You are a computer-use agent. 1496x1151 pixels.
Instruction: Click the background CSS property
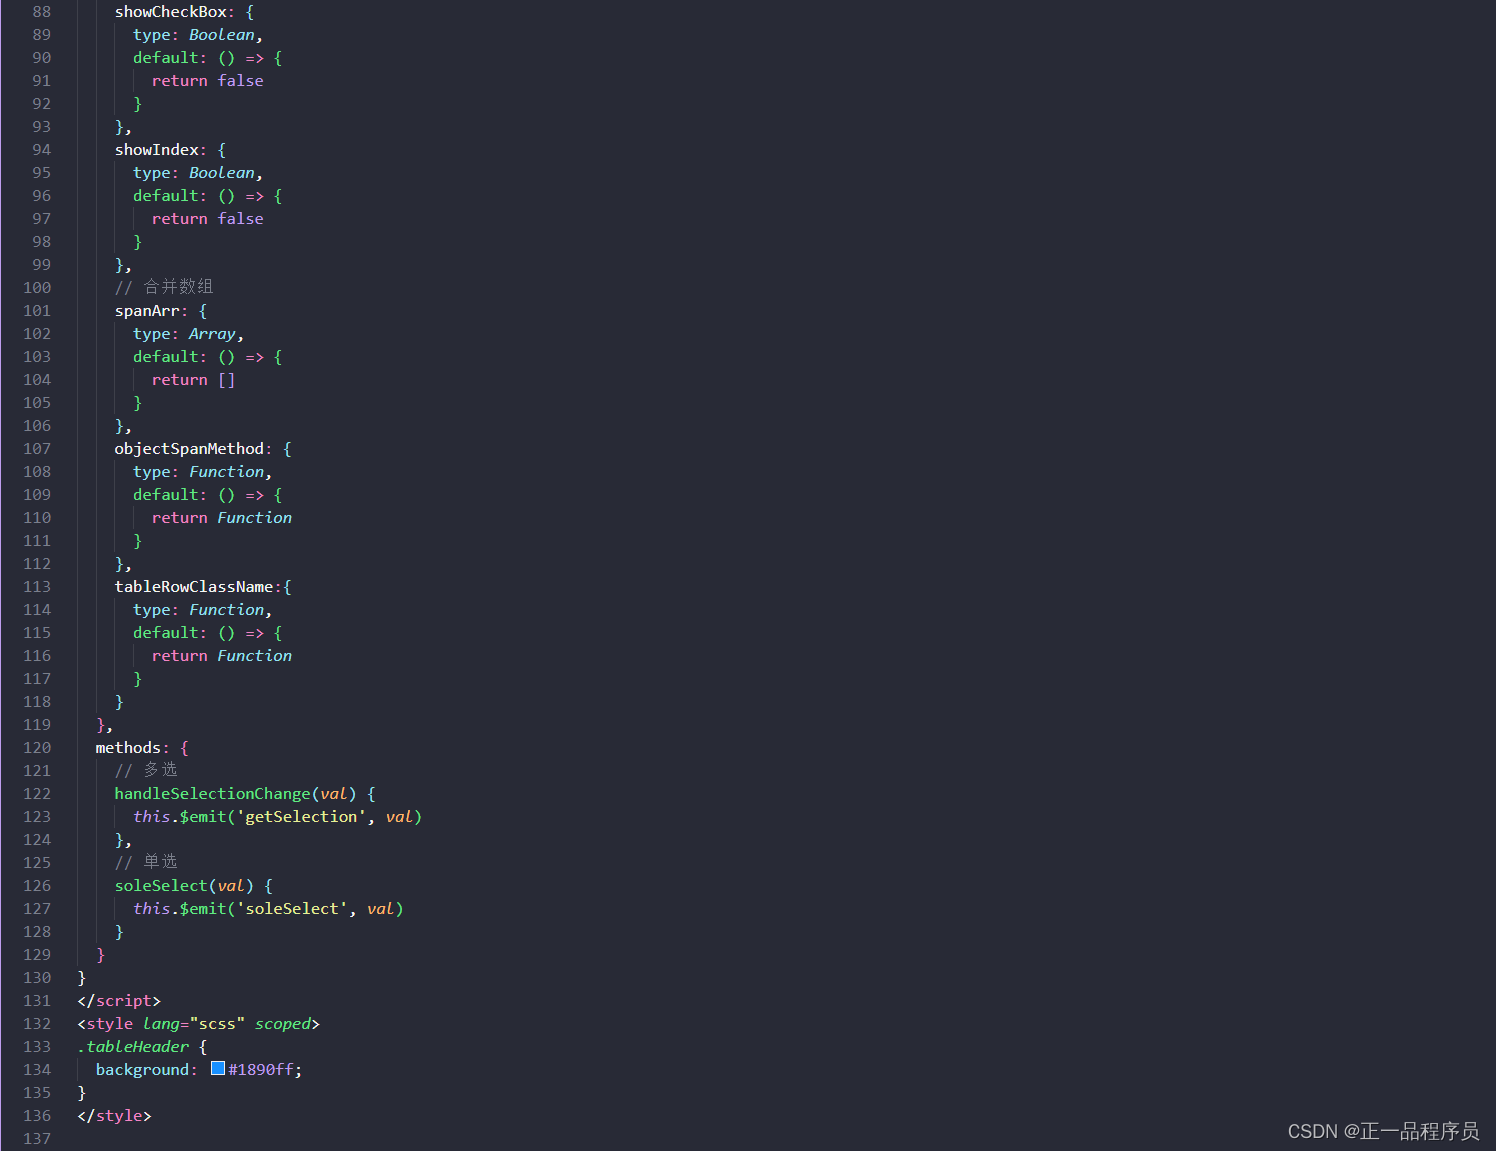(142, 1070)
